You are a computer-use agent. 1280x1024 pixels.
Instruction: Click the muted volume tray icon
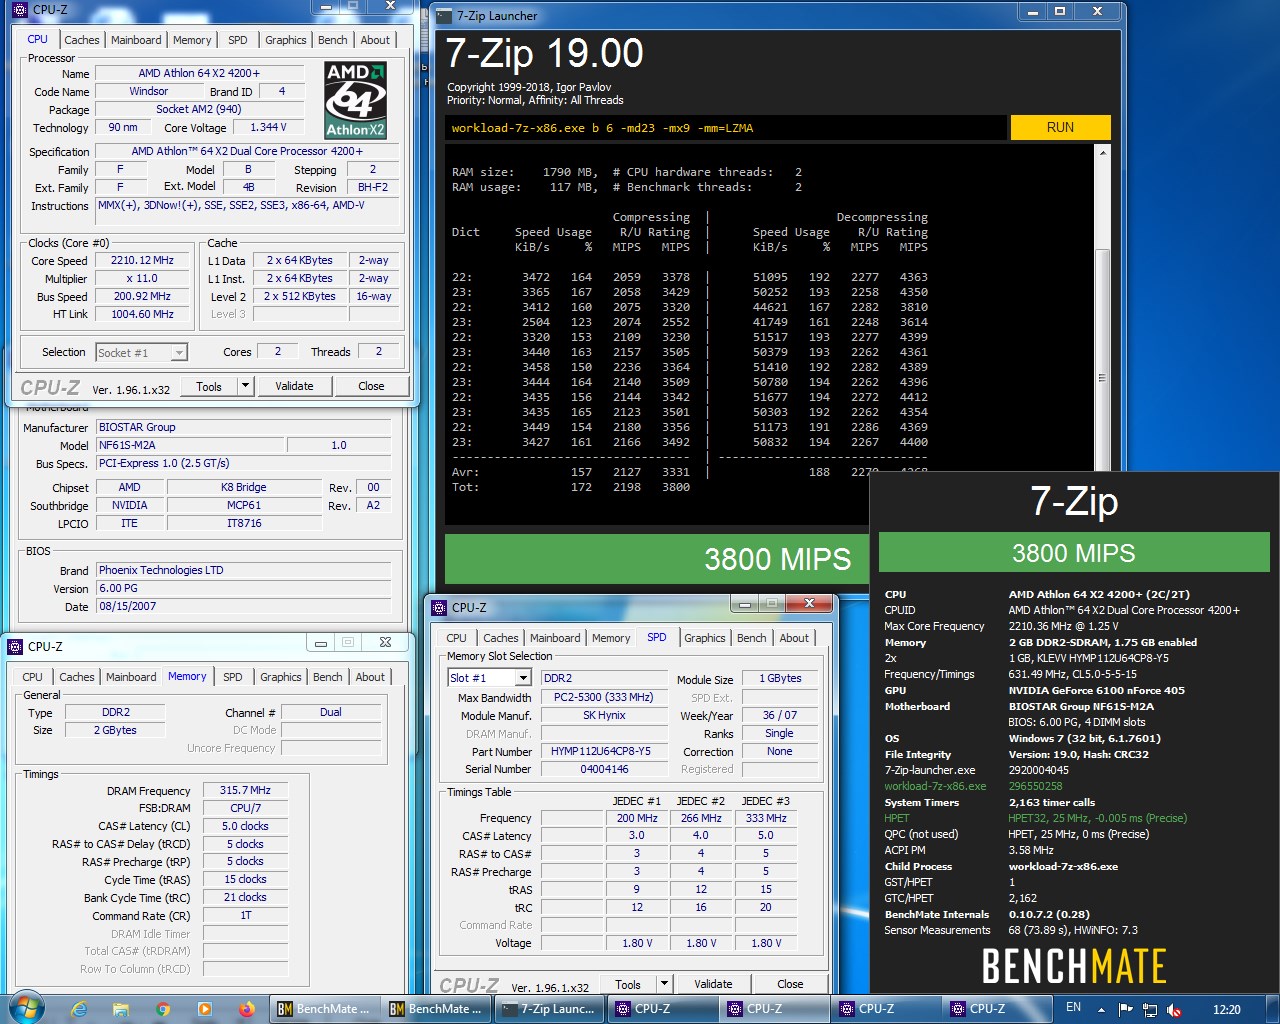tap(1175, 1010)
